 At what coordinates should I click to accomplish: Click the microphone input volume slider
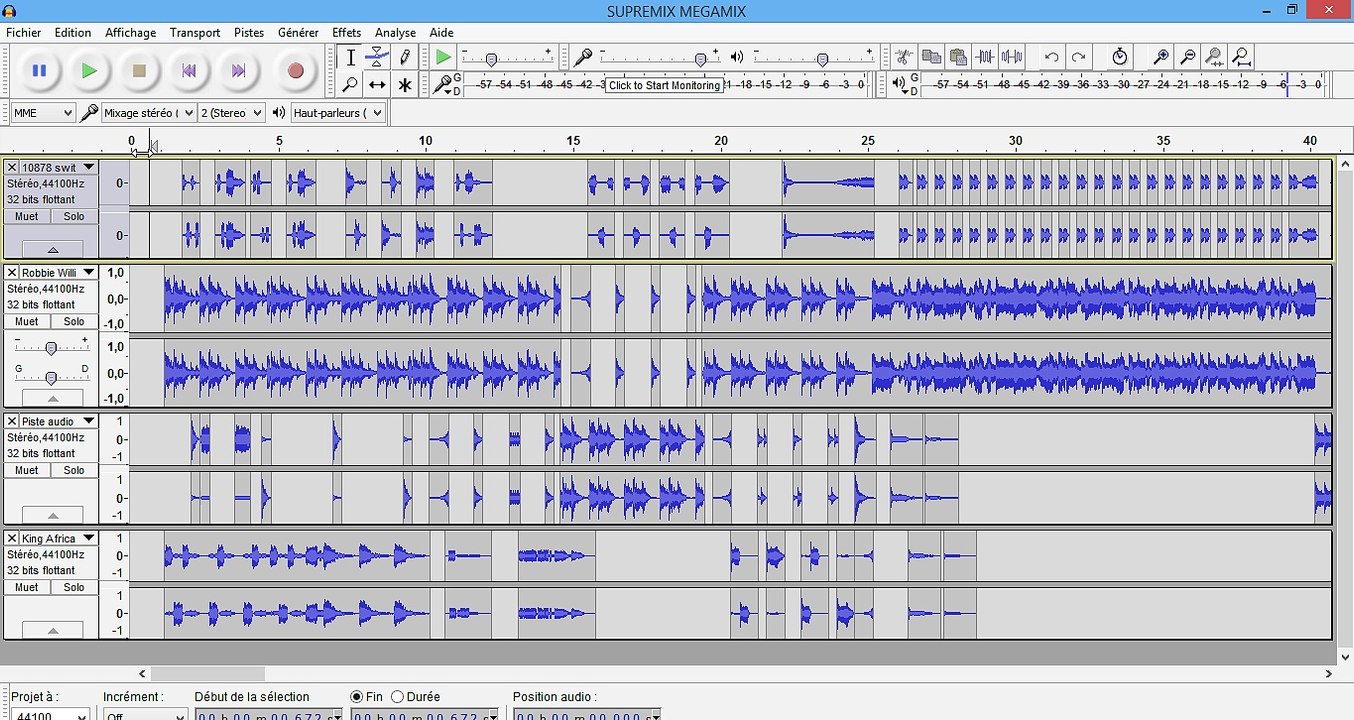658,58
